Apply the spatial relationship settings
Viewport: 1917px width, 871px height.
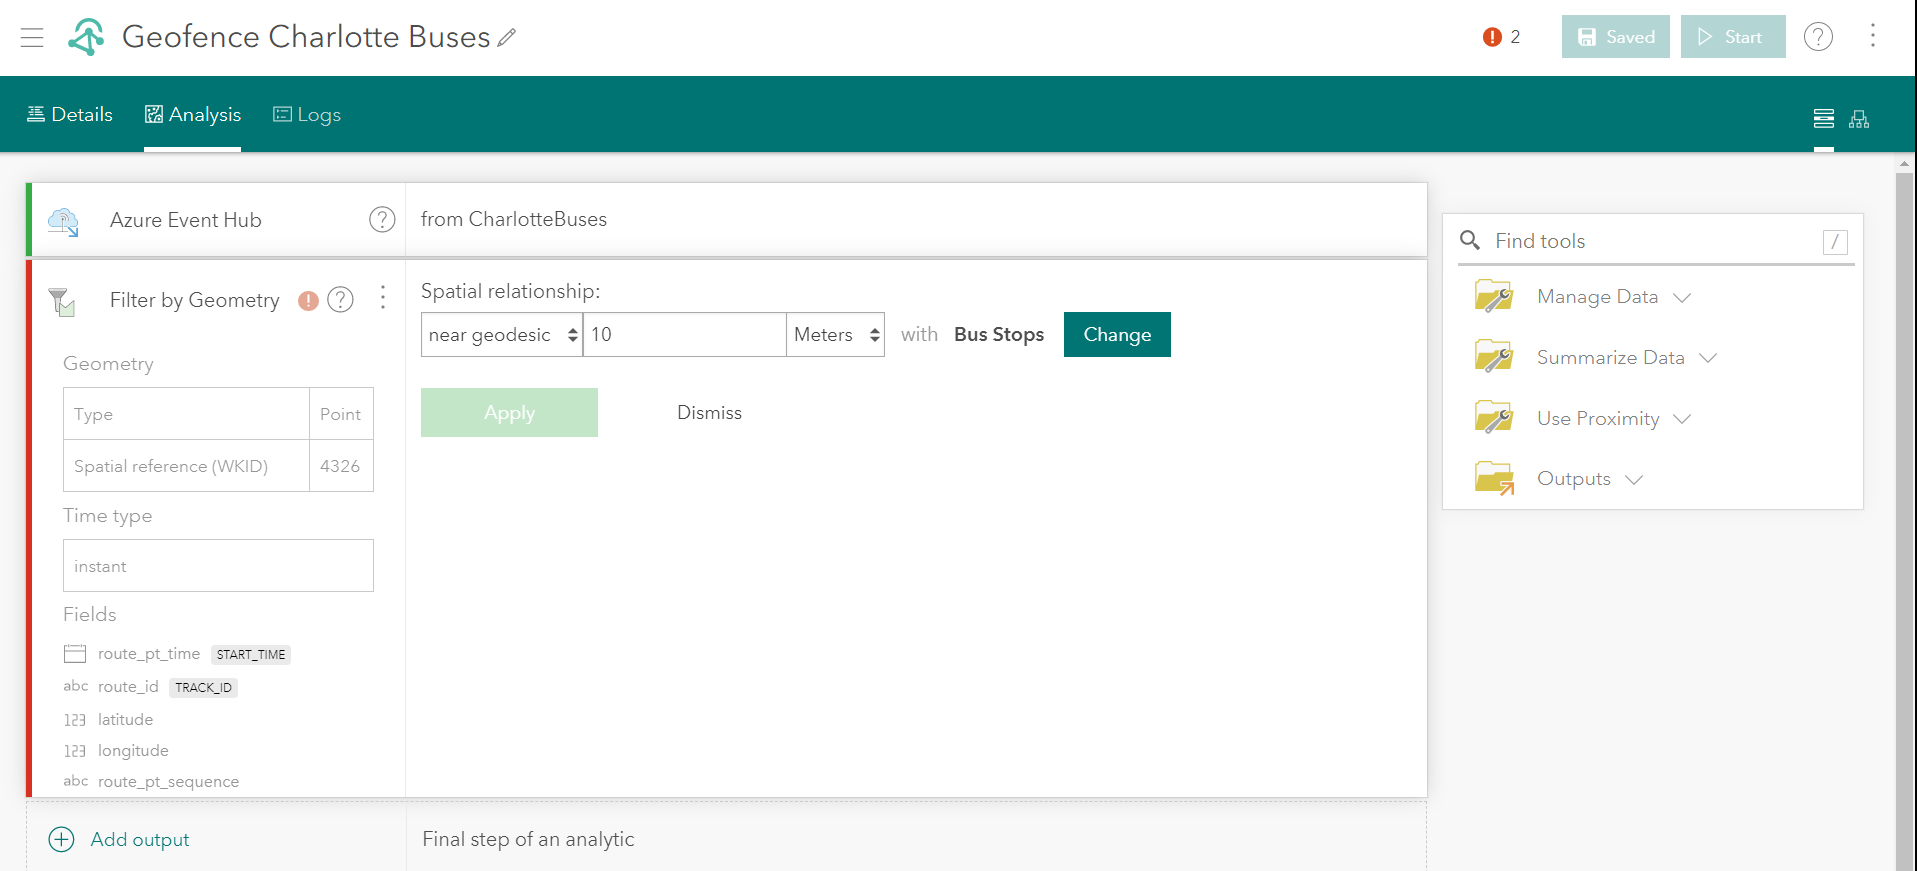[x=509, y=413]
